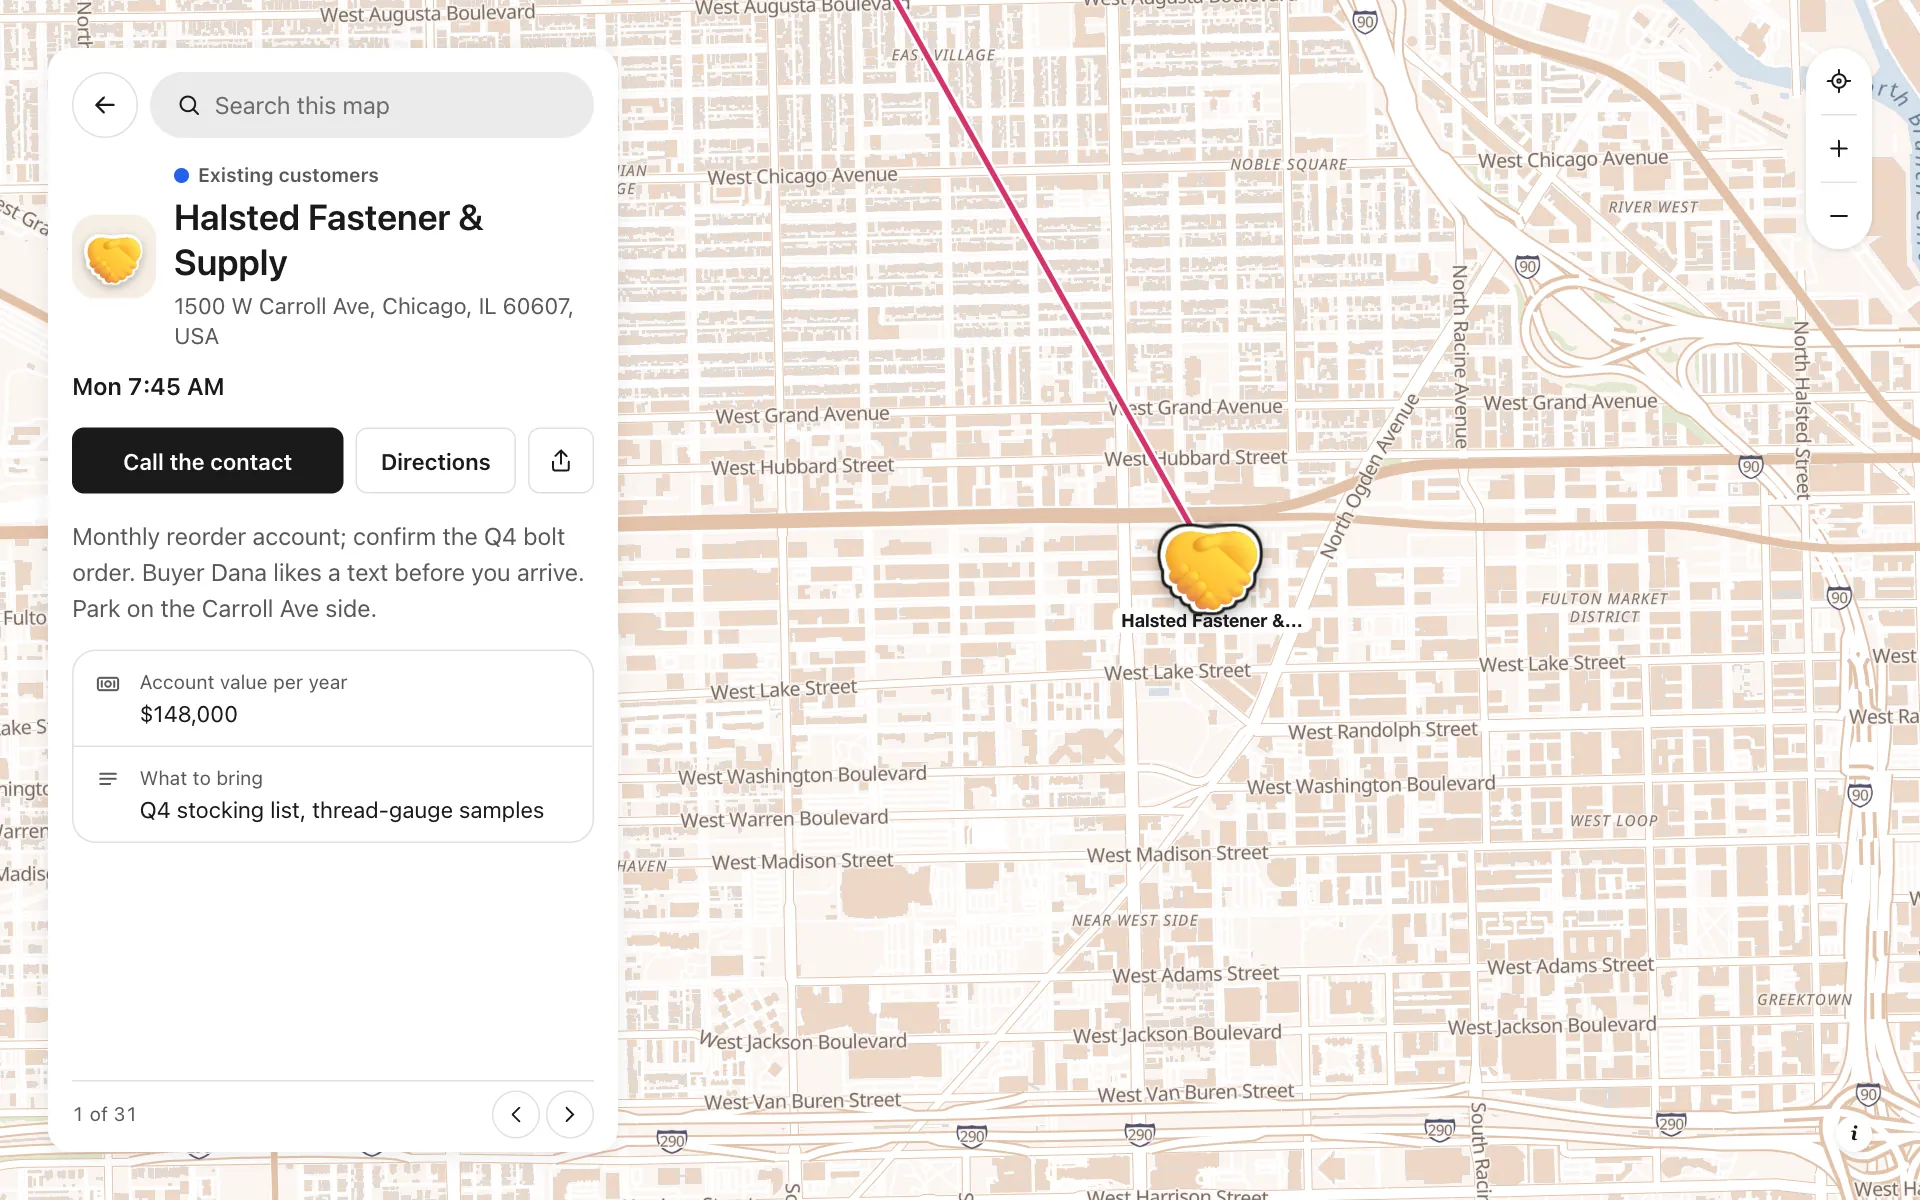Click the handshake thumbnail in the panel
This screenshot has height=1200, width=1920.
[x=114, y=257]
